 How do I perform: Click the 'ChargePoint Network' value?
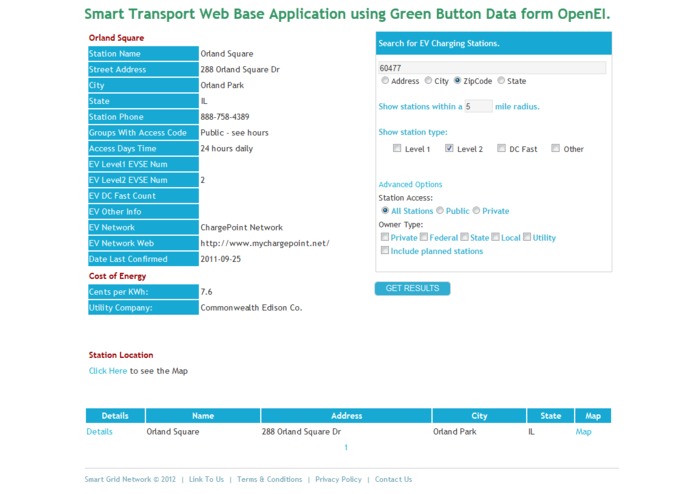click(242, 228)
